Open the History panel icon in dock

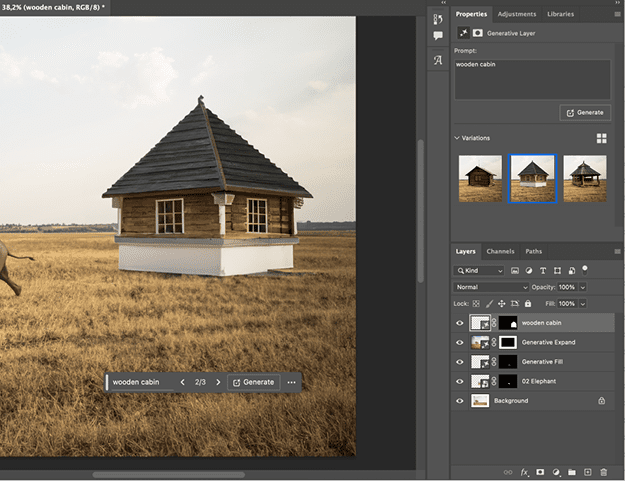[438, 19]
